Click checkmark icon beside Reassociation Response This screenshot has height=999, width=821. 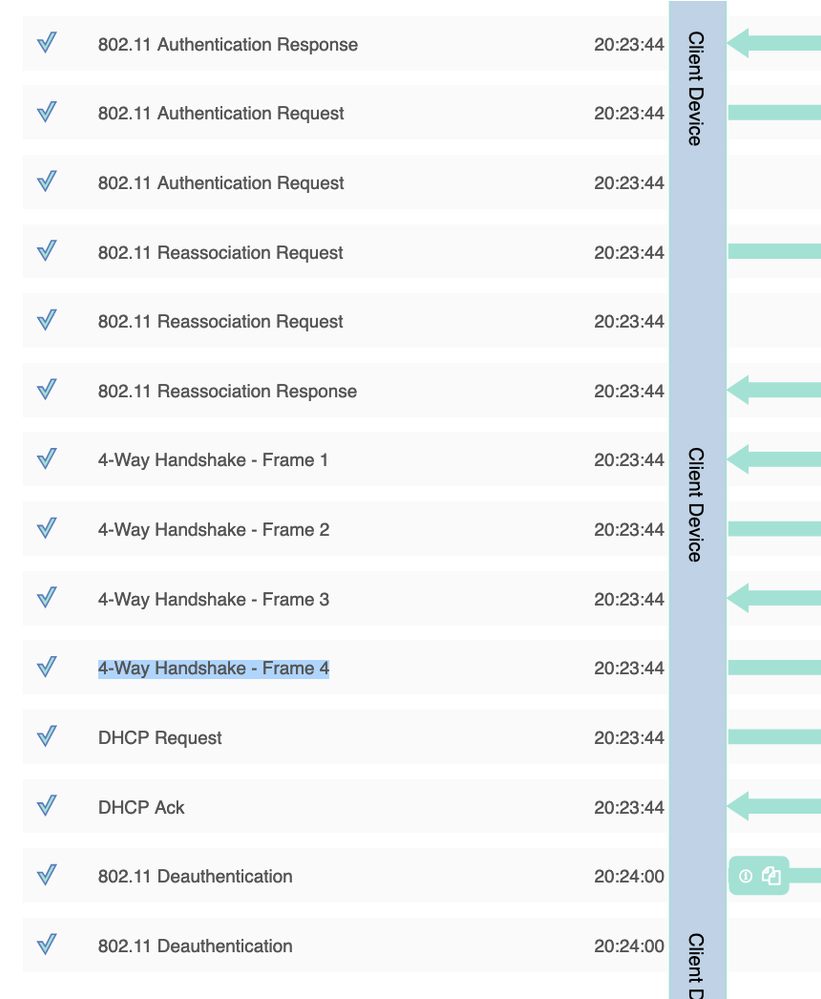coord(46,390)
